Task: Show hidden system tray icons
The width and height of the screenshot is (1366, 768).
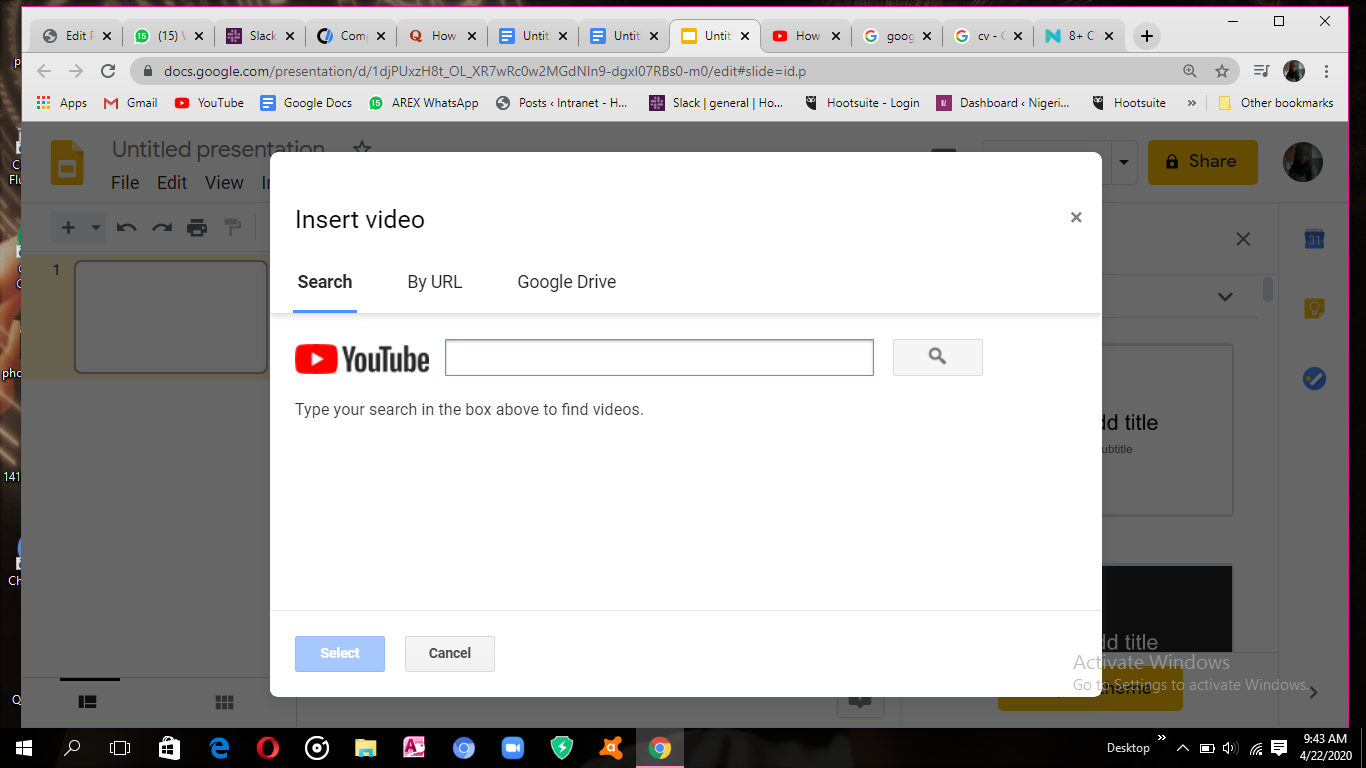Action: pos(1183,748)
